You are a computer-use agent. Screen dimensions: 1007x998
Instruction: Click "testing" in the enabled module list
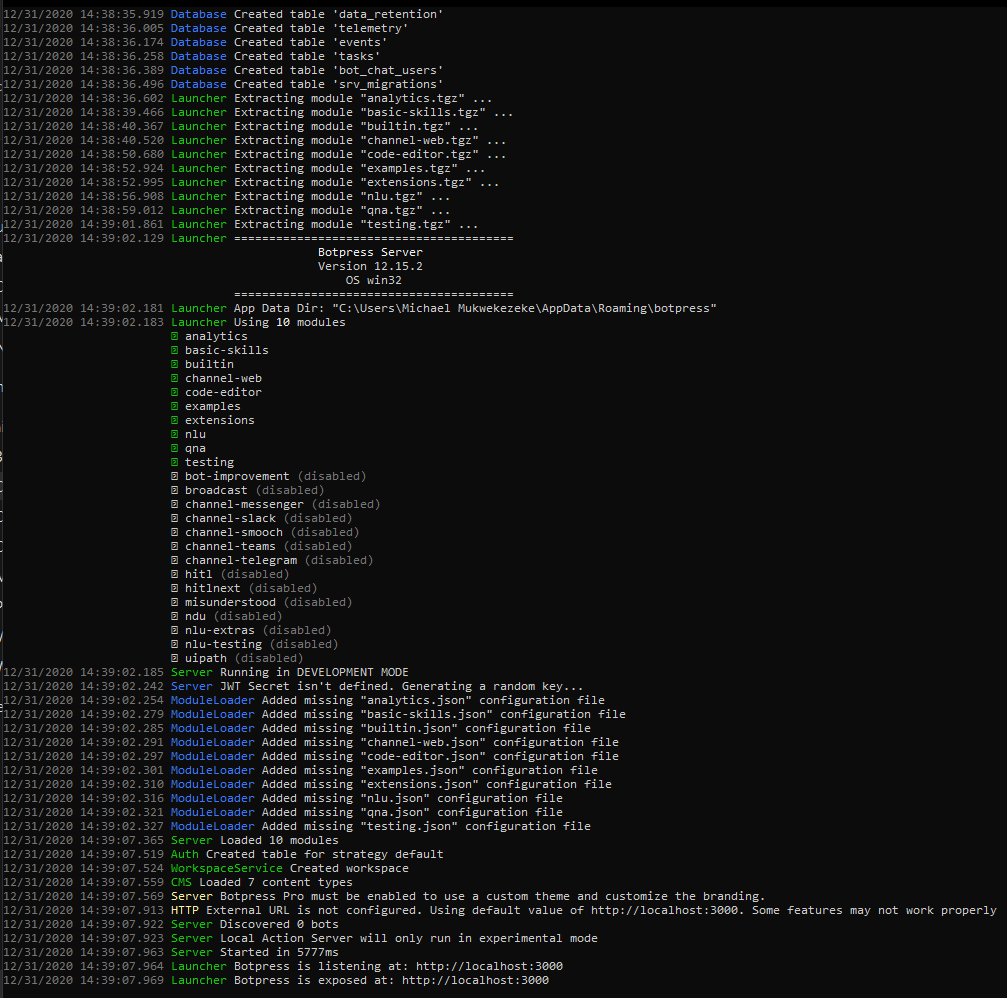click(209, 462)
